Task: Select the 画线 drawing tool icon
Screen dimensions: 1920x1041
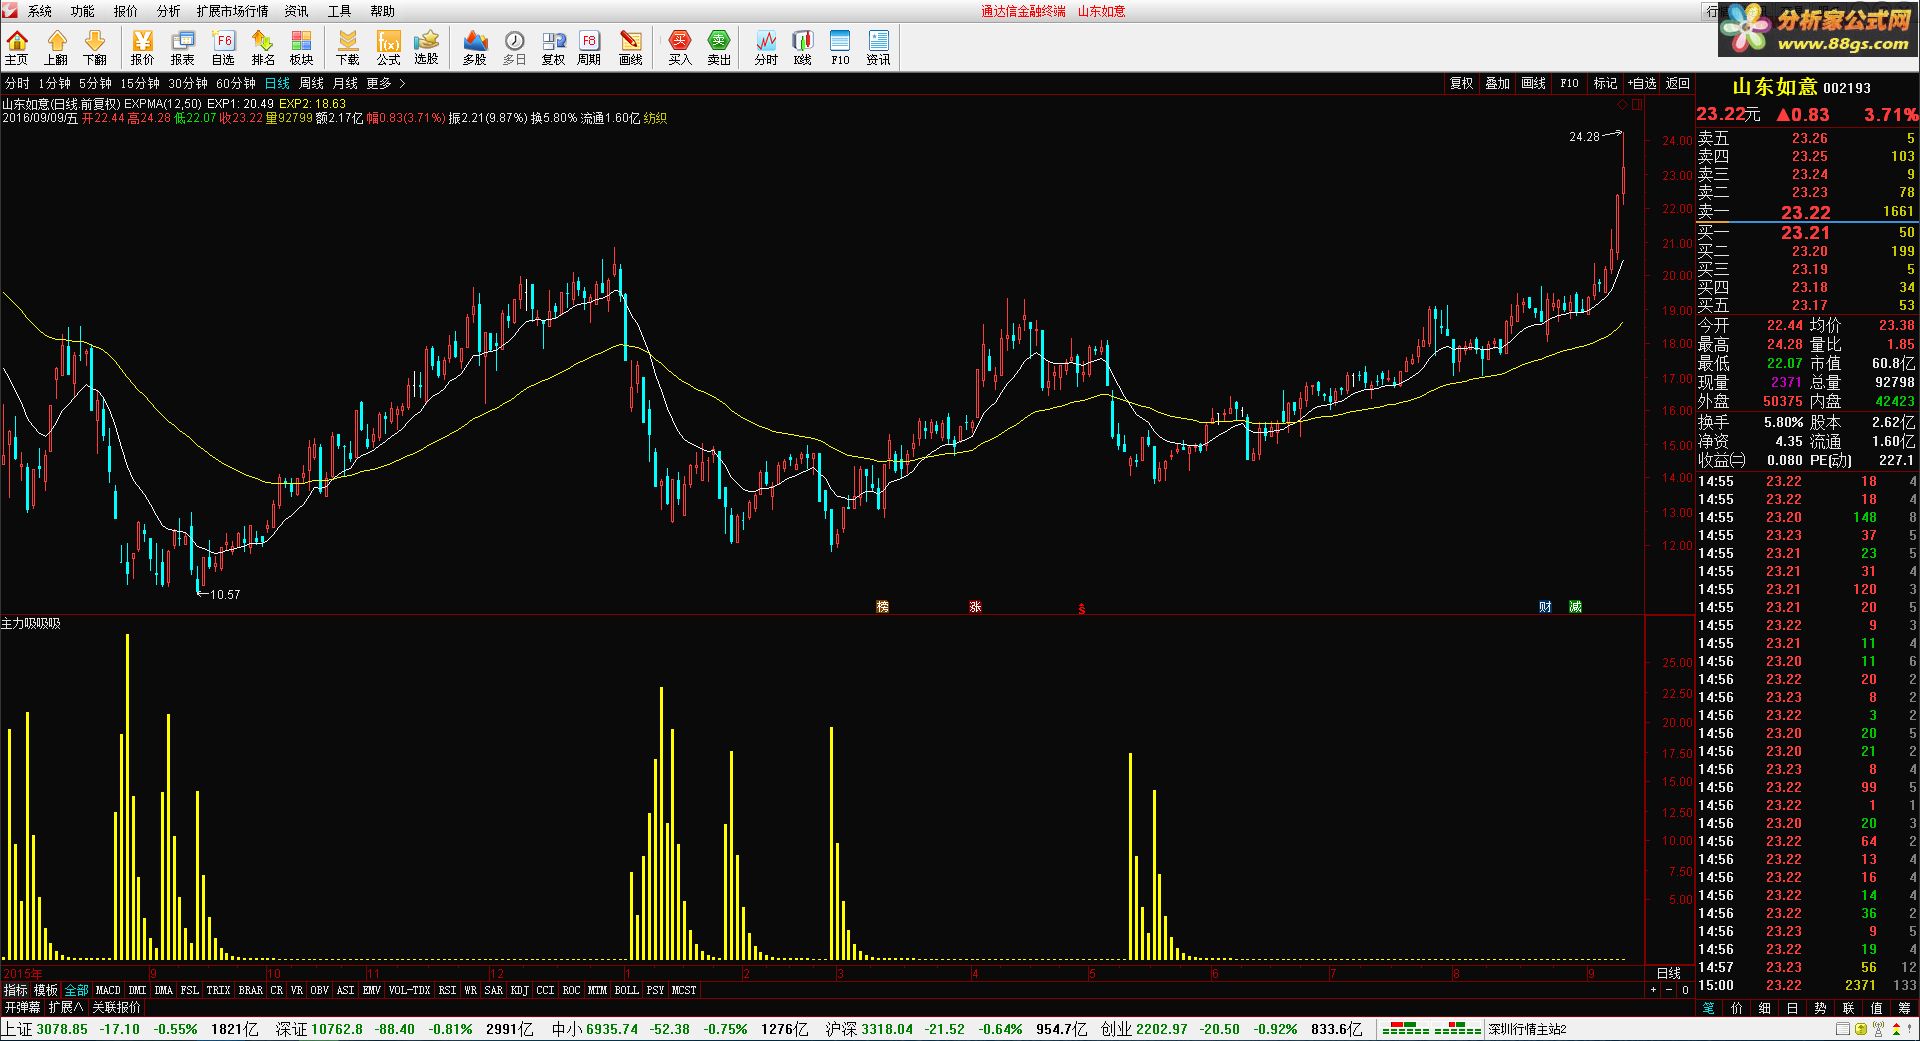Action: (631, 47)
